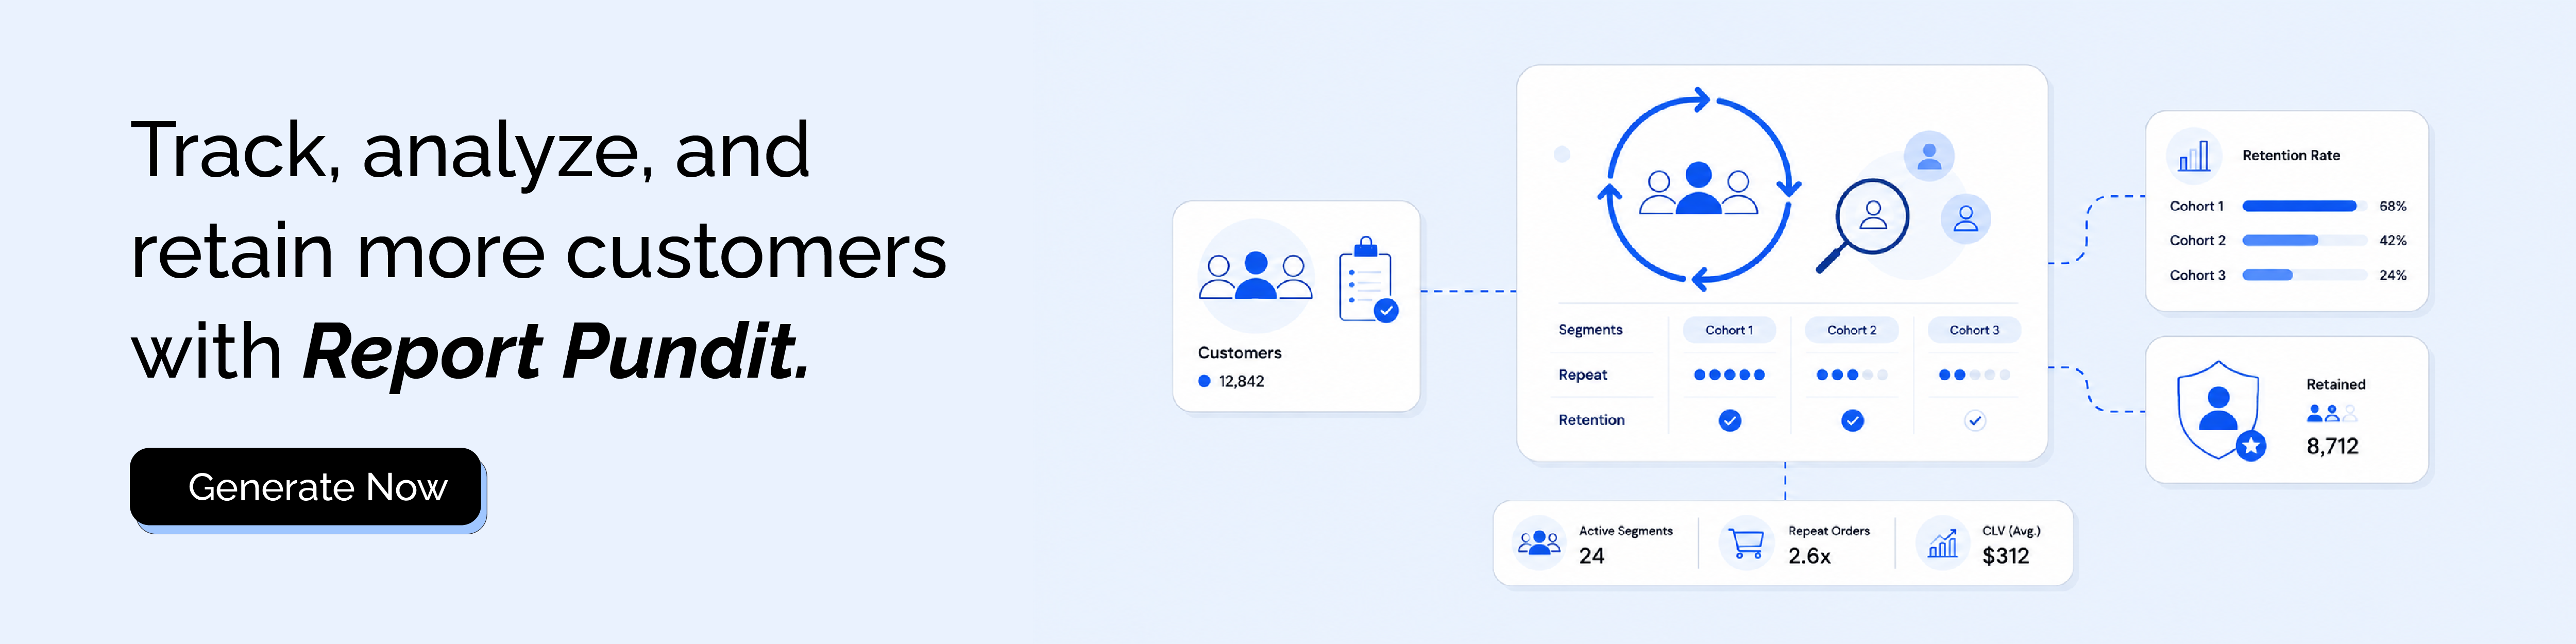Select the Cohort 3 tab
The width and height of the screenshot is (2576, 644).
click(1974, 330)
